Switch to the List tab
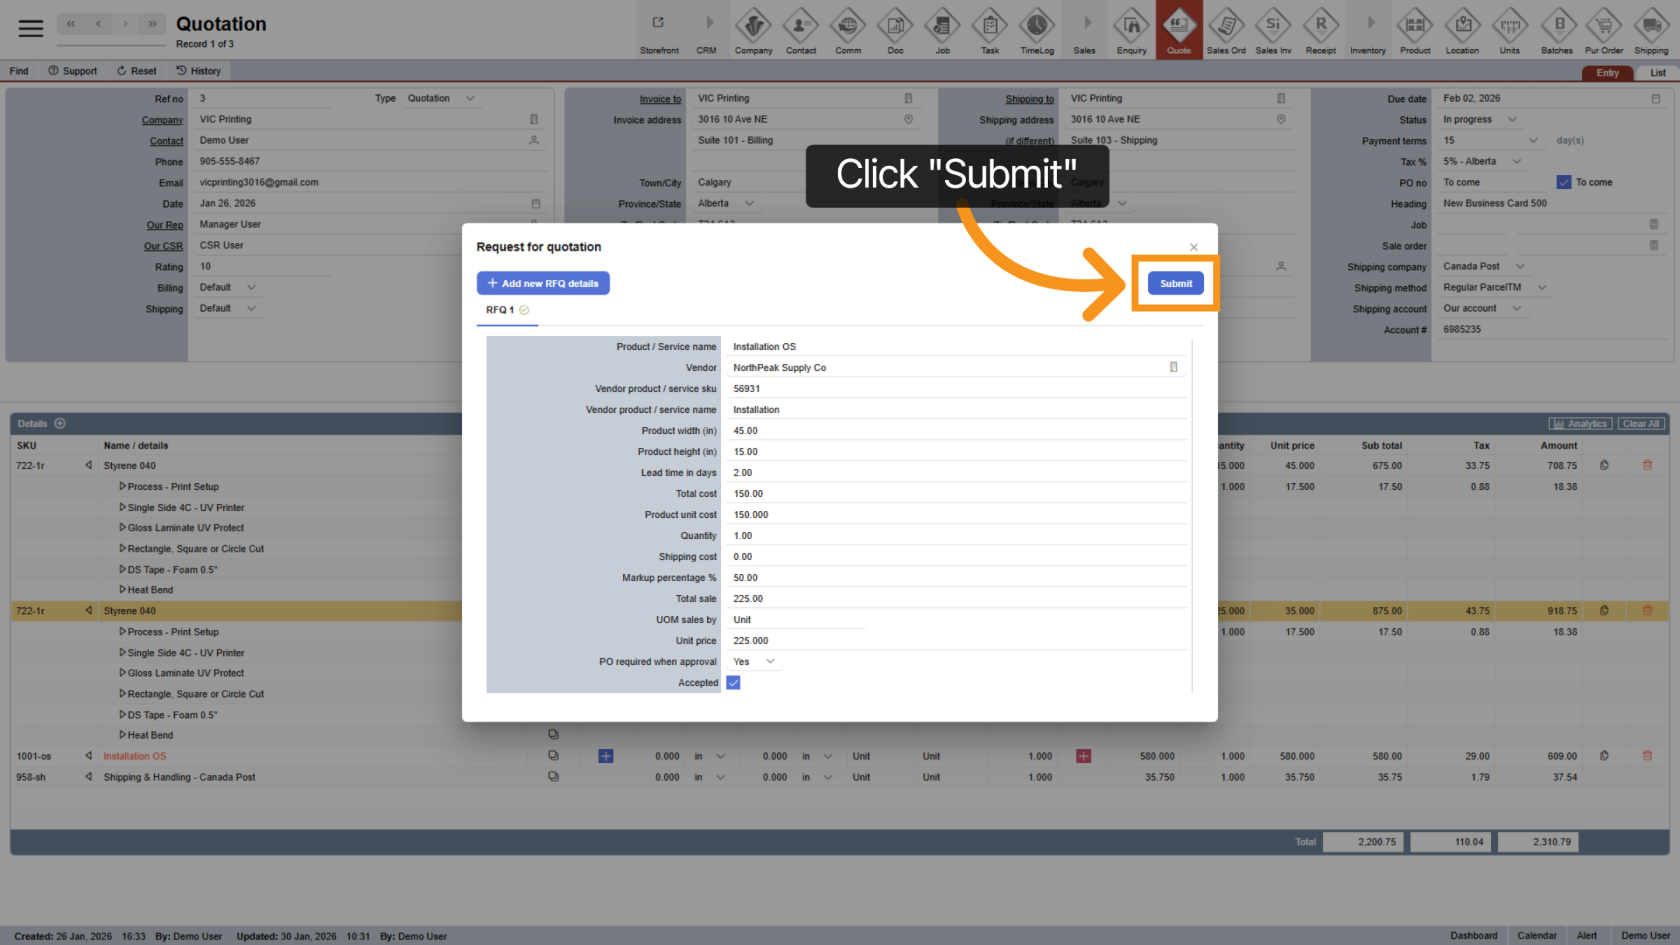Image resolution: width=1680 pixels, height=945 pixels. click(1657, 73)
